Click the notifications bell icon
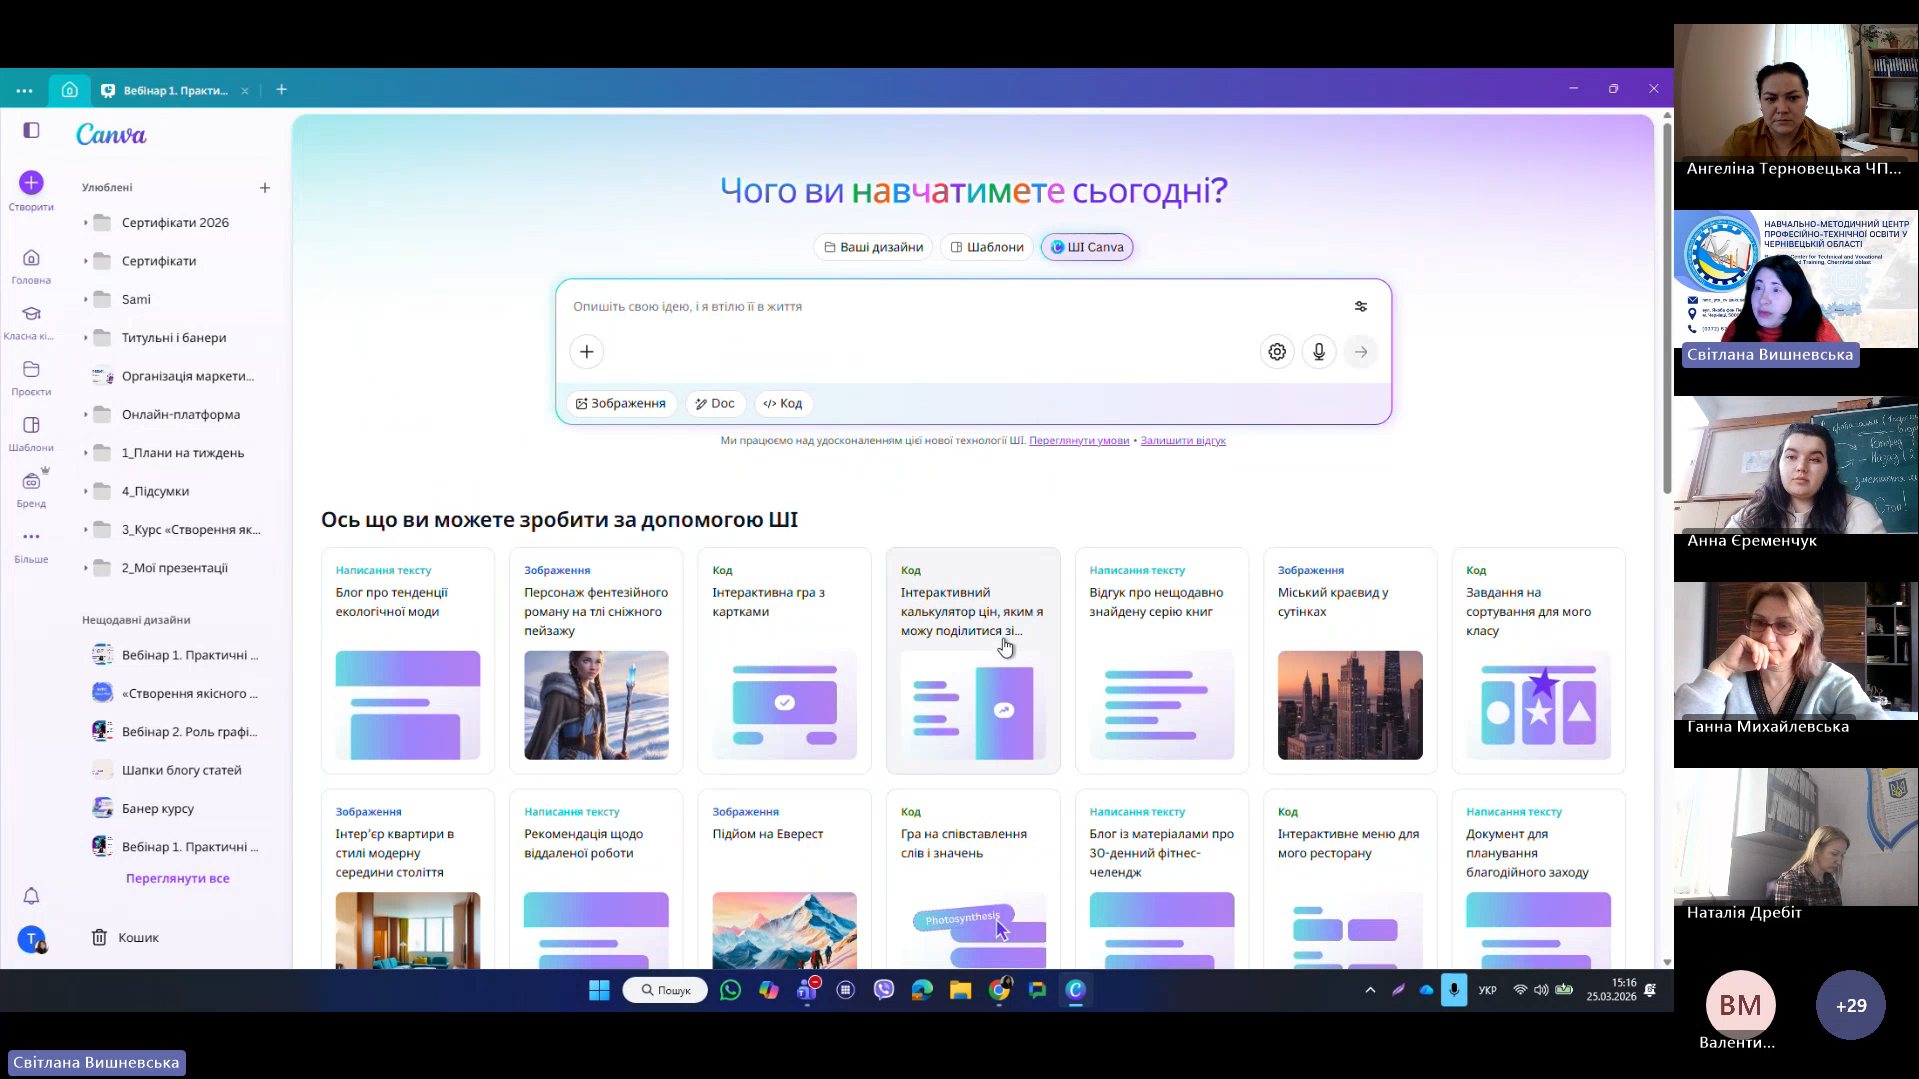Viewport: 1919px width, 1079px height. click(x=31, y=896)
